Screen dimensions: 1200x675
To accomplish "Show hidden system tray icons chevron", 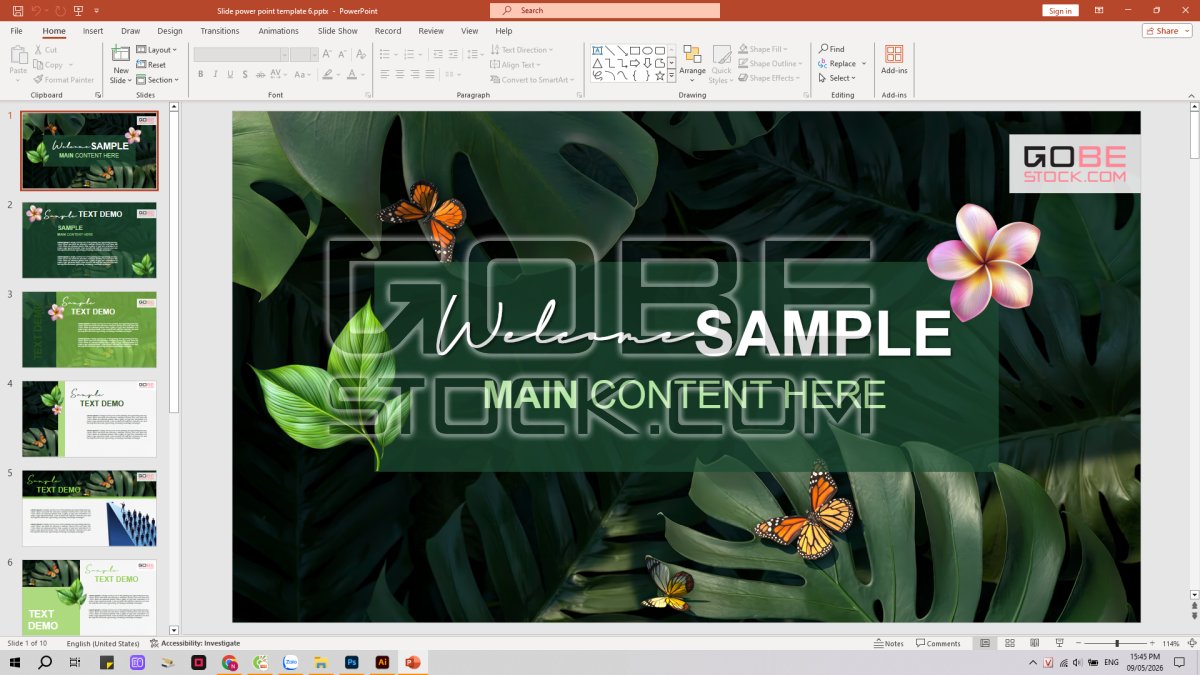I will 1033,662.
